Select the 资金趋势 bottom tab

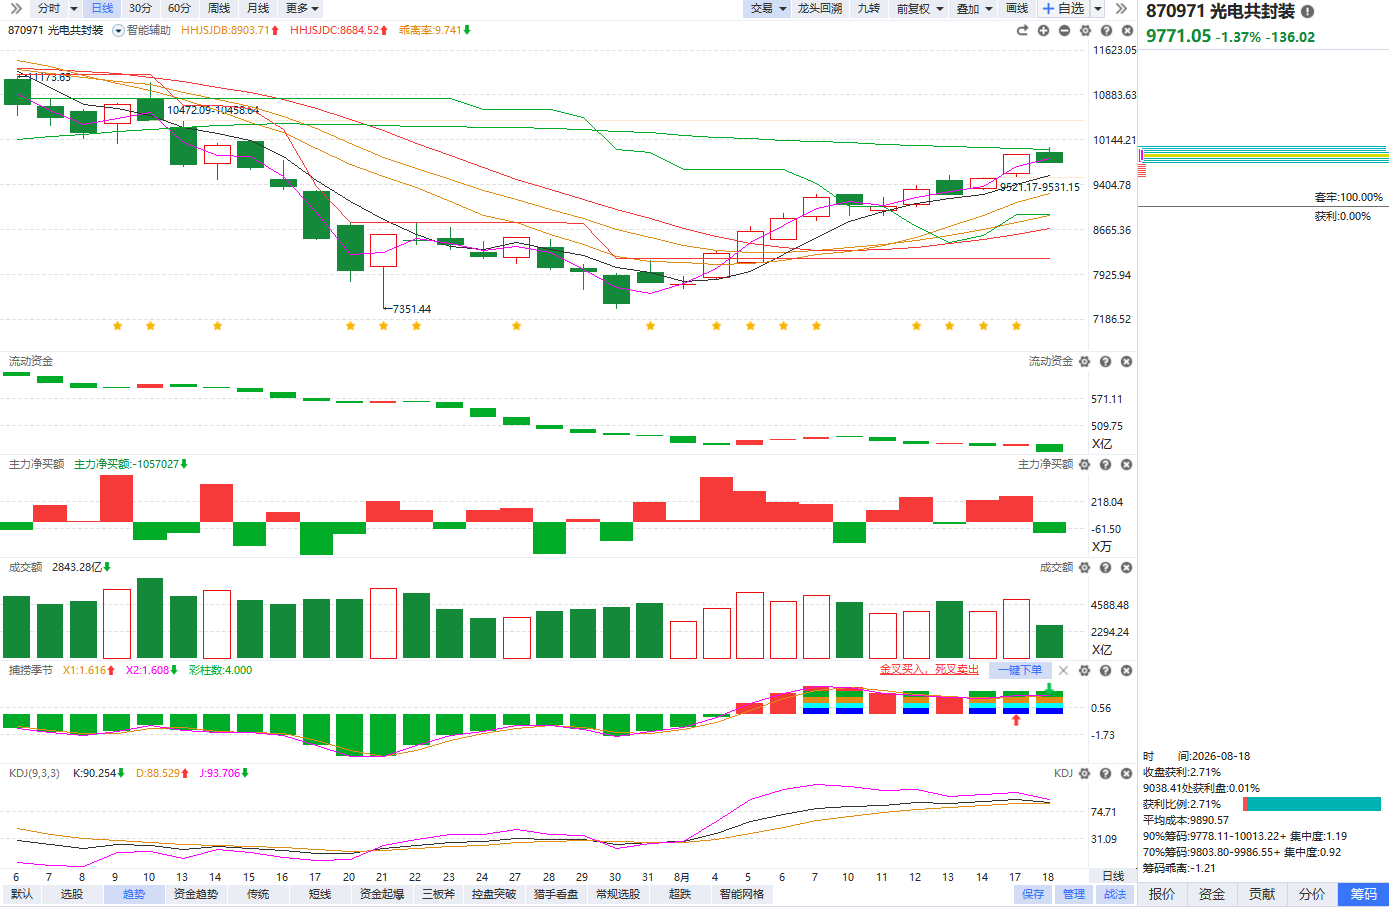click(x=195, y=894)
